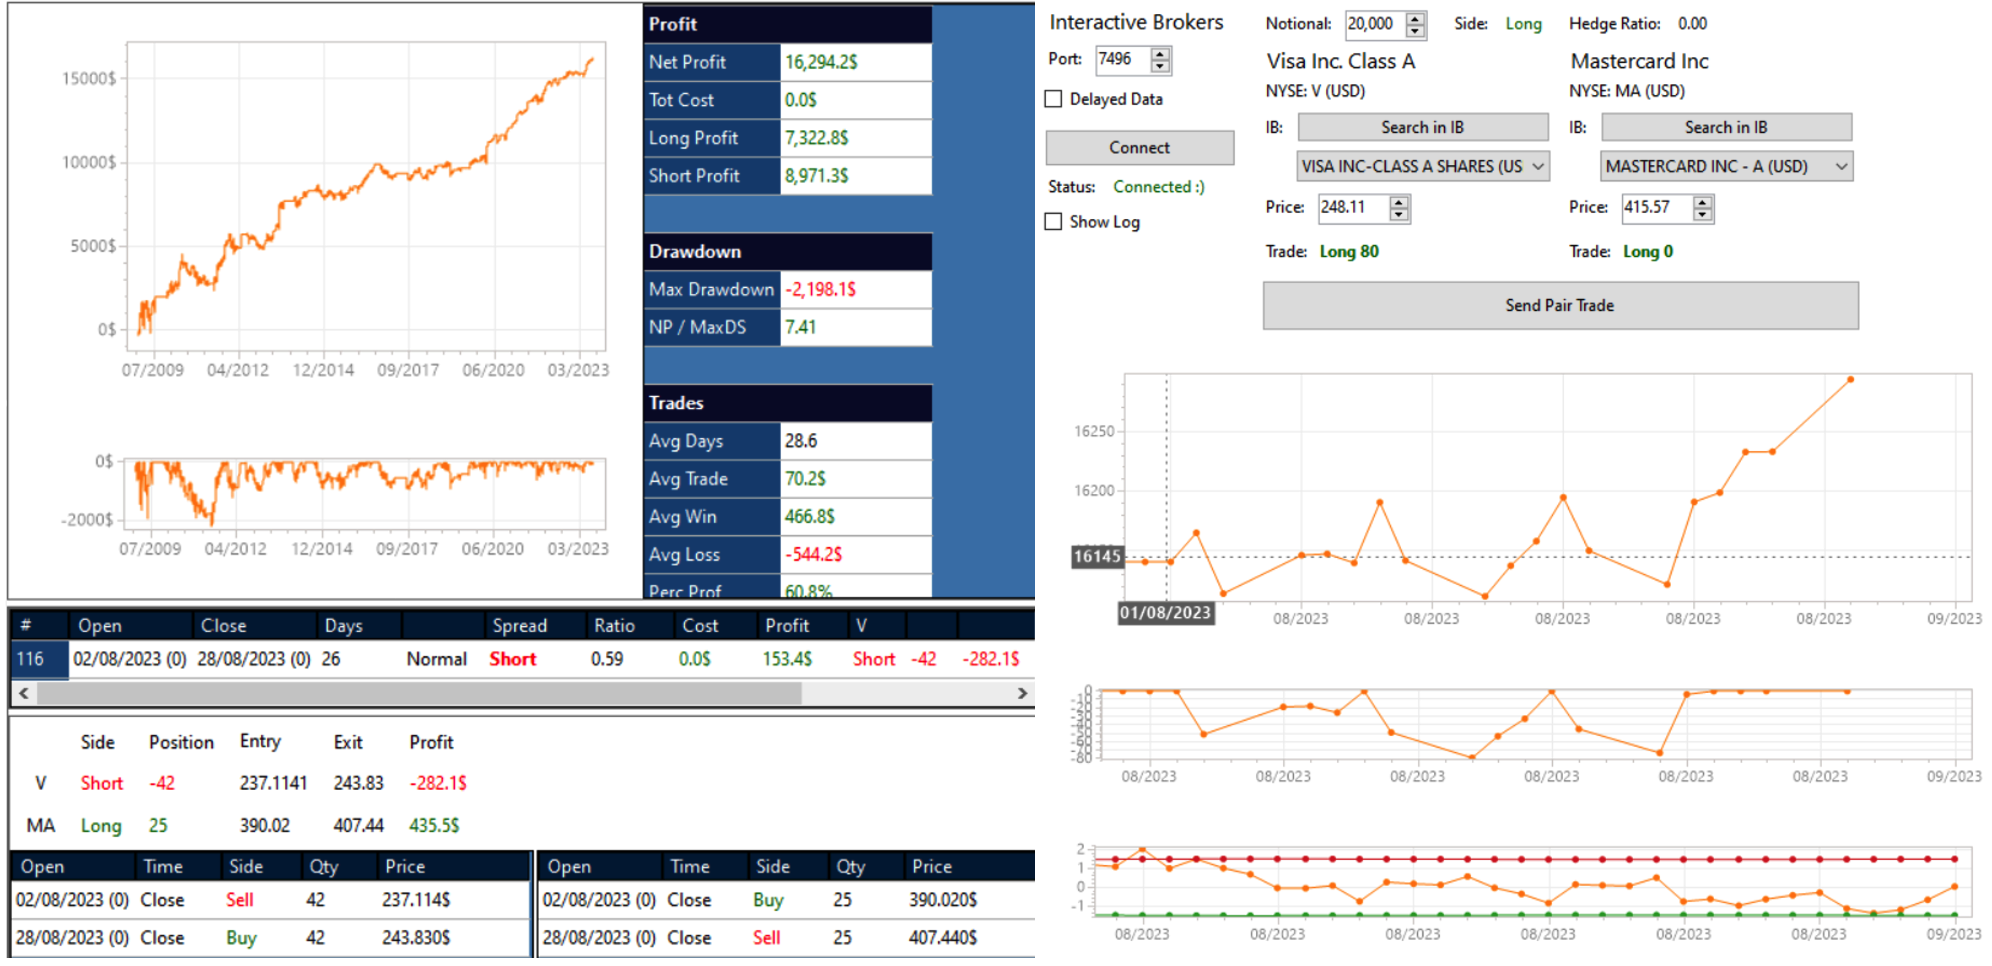Open the MASTERCARD INC - A (USD) dropdown
The image size is (1992, 966).
1727,166
